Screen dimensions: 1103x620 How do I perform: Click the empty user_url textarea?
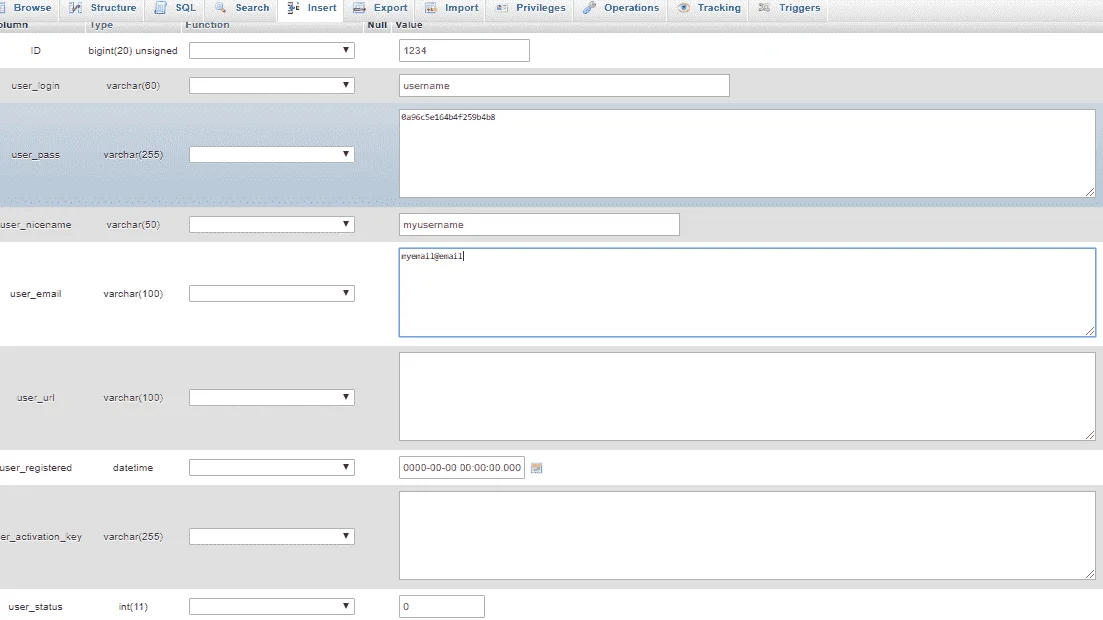(747, 397)
